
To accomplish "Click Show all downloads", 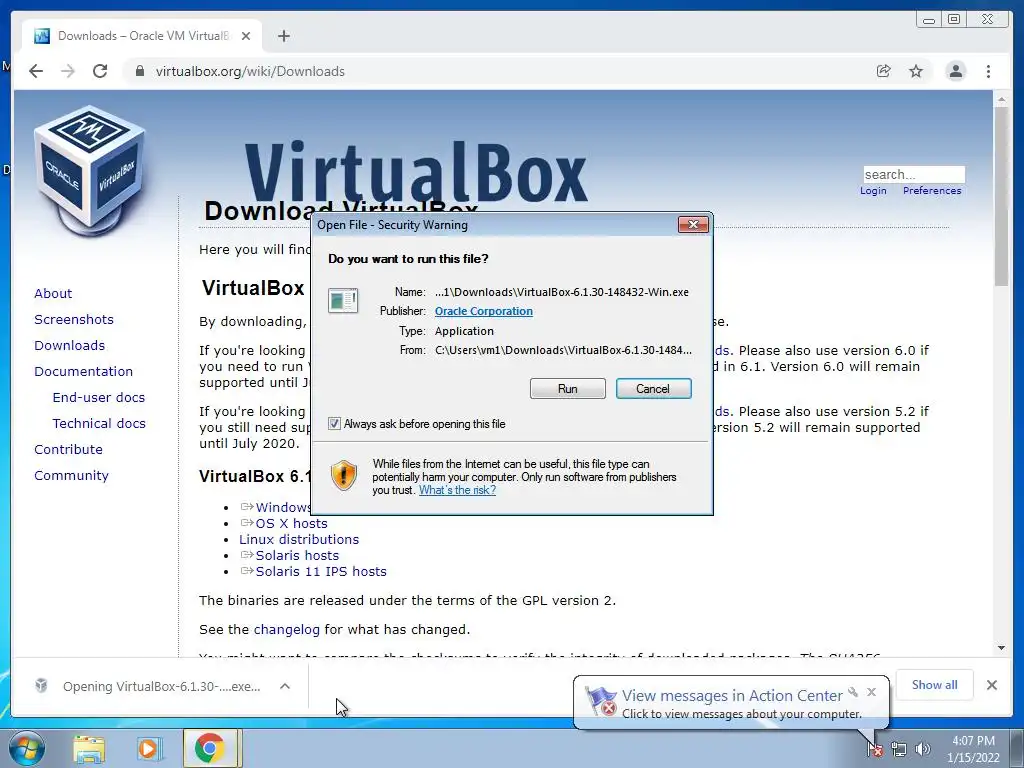I will pyautogui.click(x=934, y=684).
